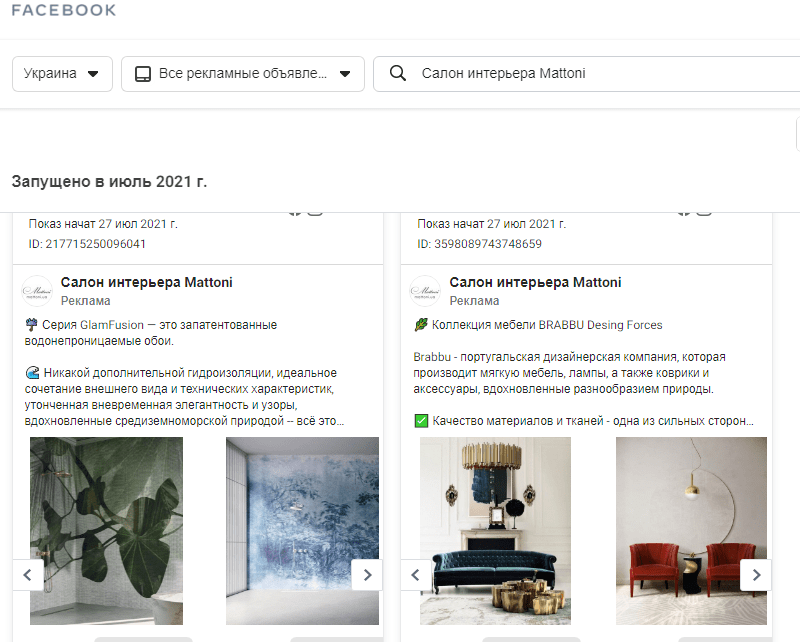Select ad ID 3598089743748659 text

coord(480,244)
